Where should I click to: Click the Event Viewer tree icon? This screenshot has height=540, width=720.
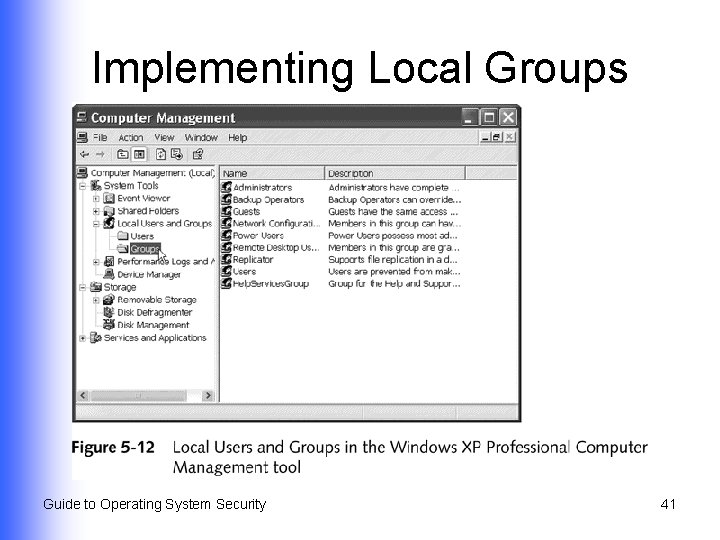click(109, 198)
